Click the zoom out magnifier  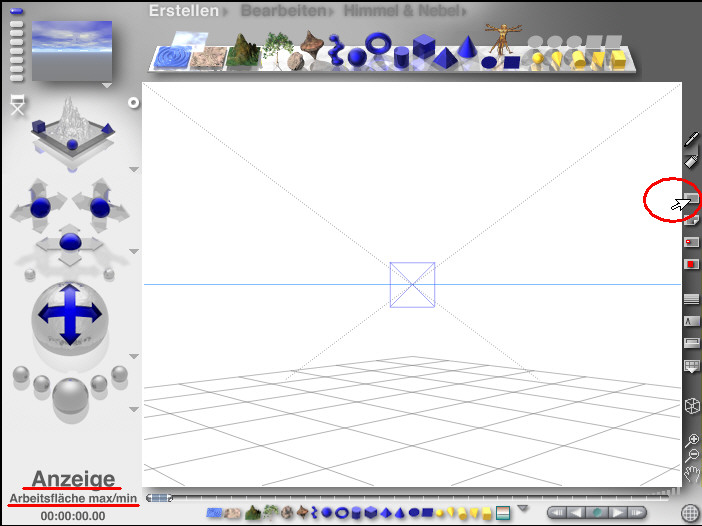pyautogui.click(x=692, y=456)
